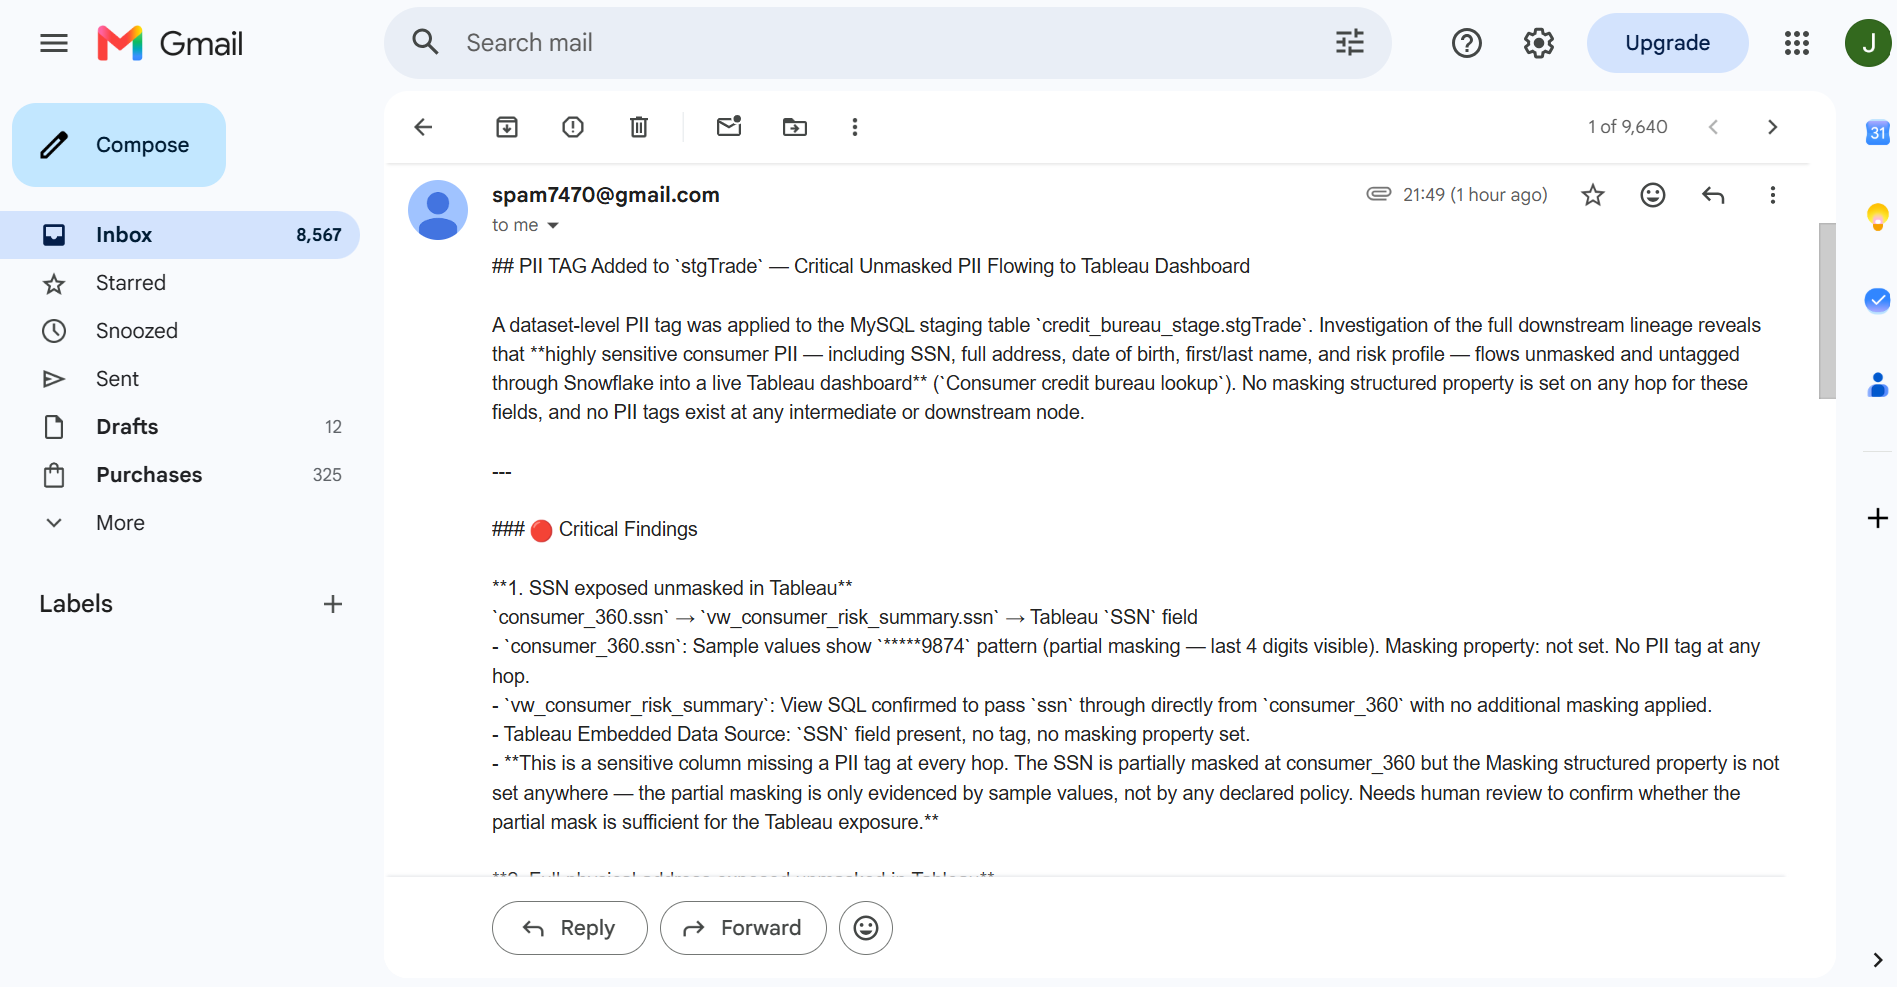
Task: Open the Settings gear
Action: (1539, 43)
